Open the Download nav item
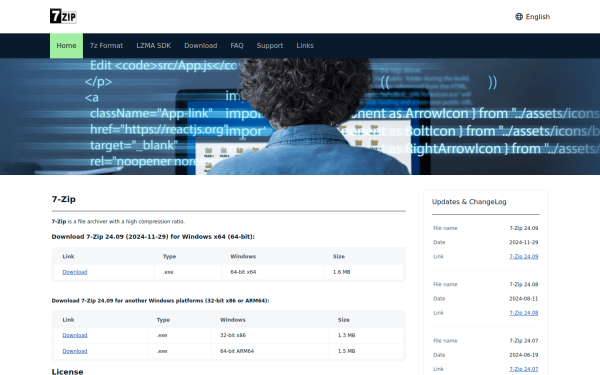This screenshot has height=375, width=600. click(x=201, y=46)
